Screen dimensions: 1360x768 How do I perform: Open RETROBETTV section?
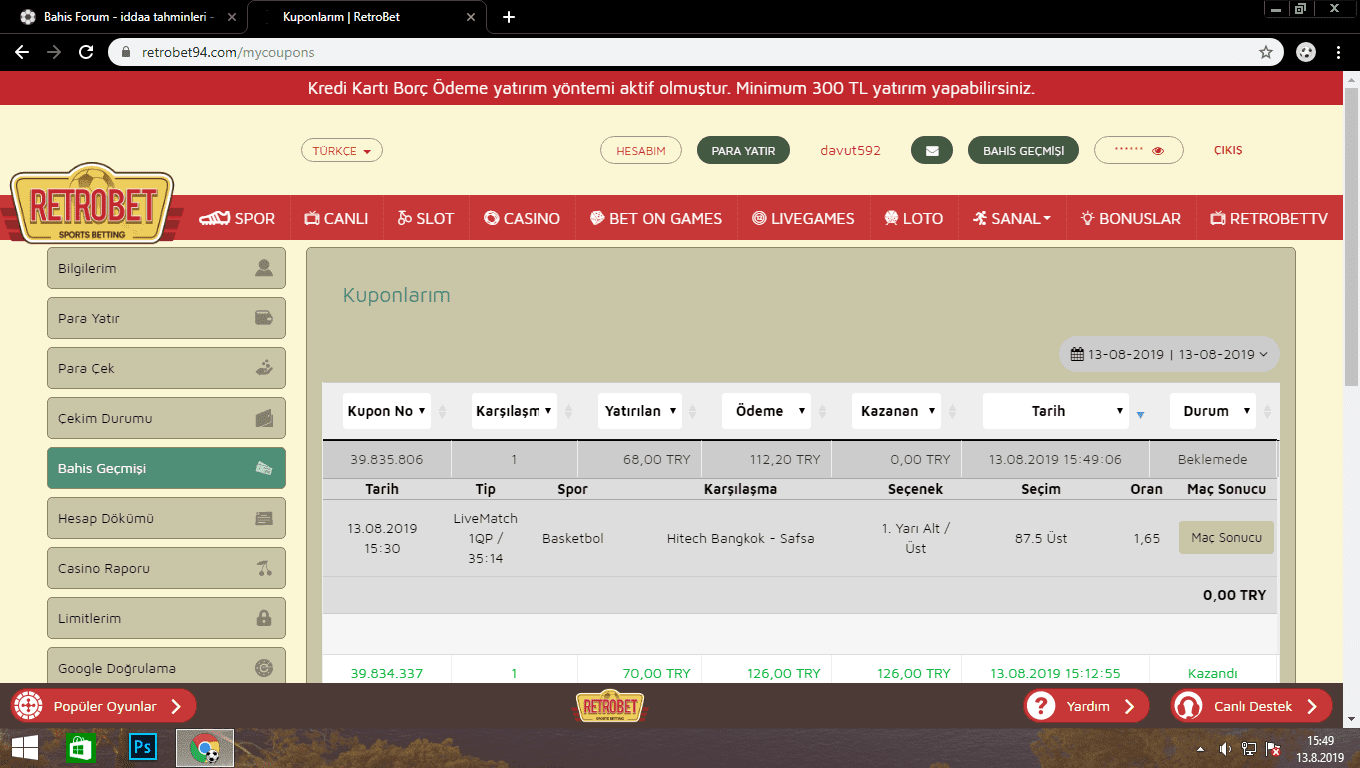(1269, 218)
